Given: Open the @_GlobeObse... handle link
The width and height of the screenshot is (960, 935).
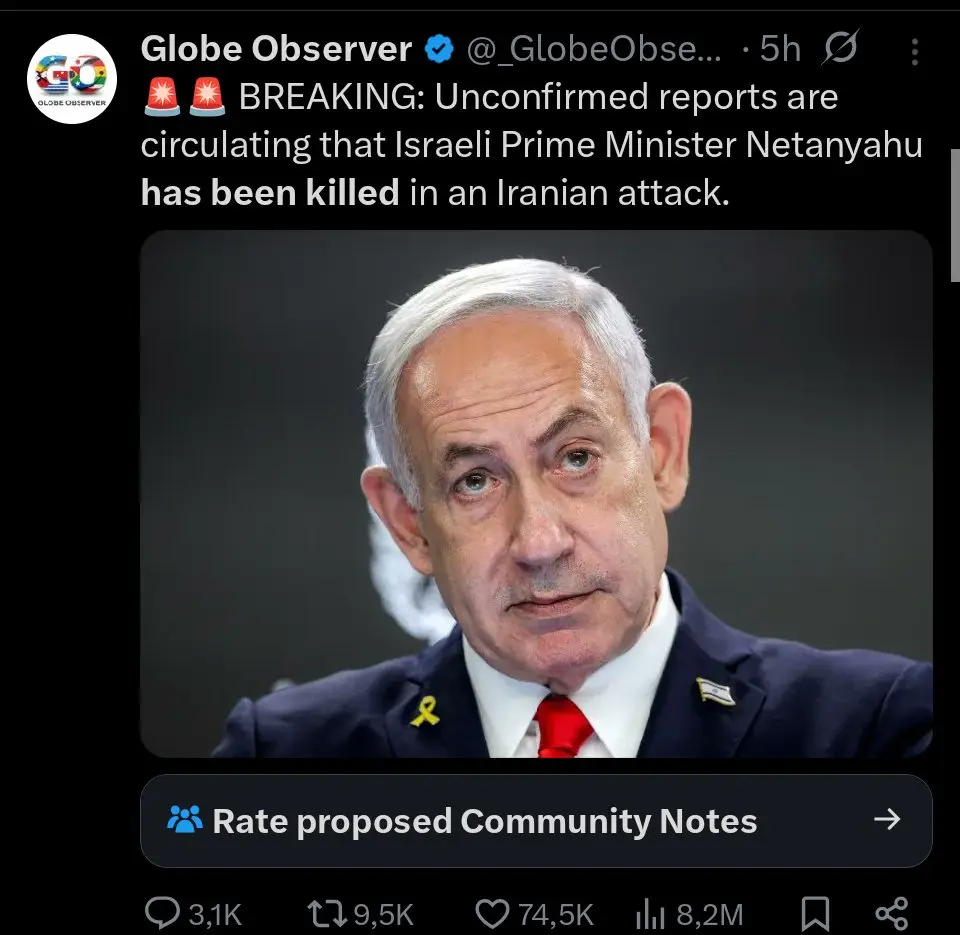Looking at the screenshot, I should (x=594, y=48).
